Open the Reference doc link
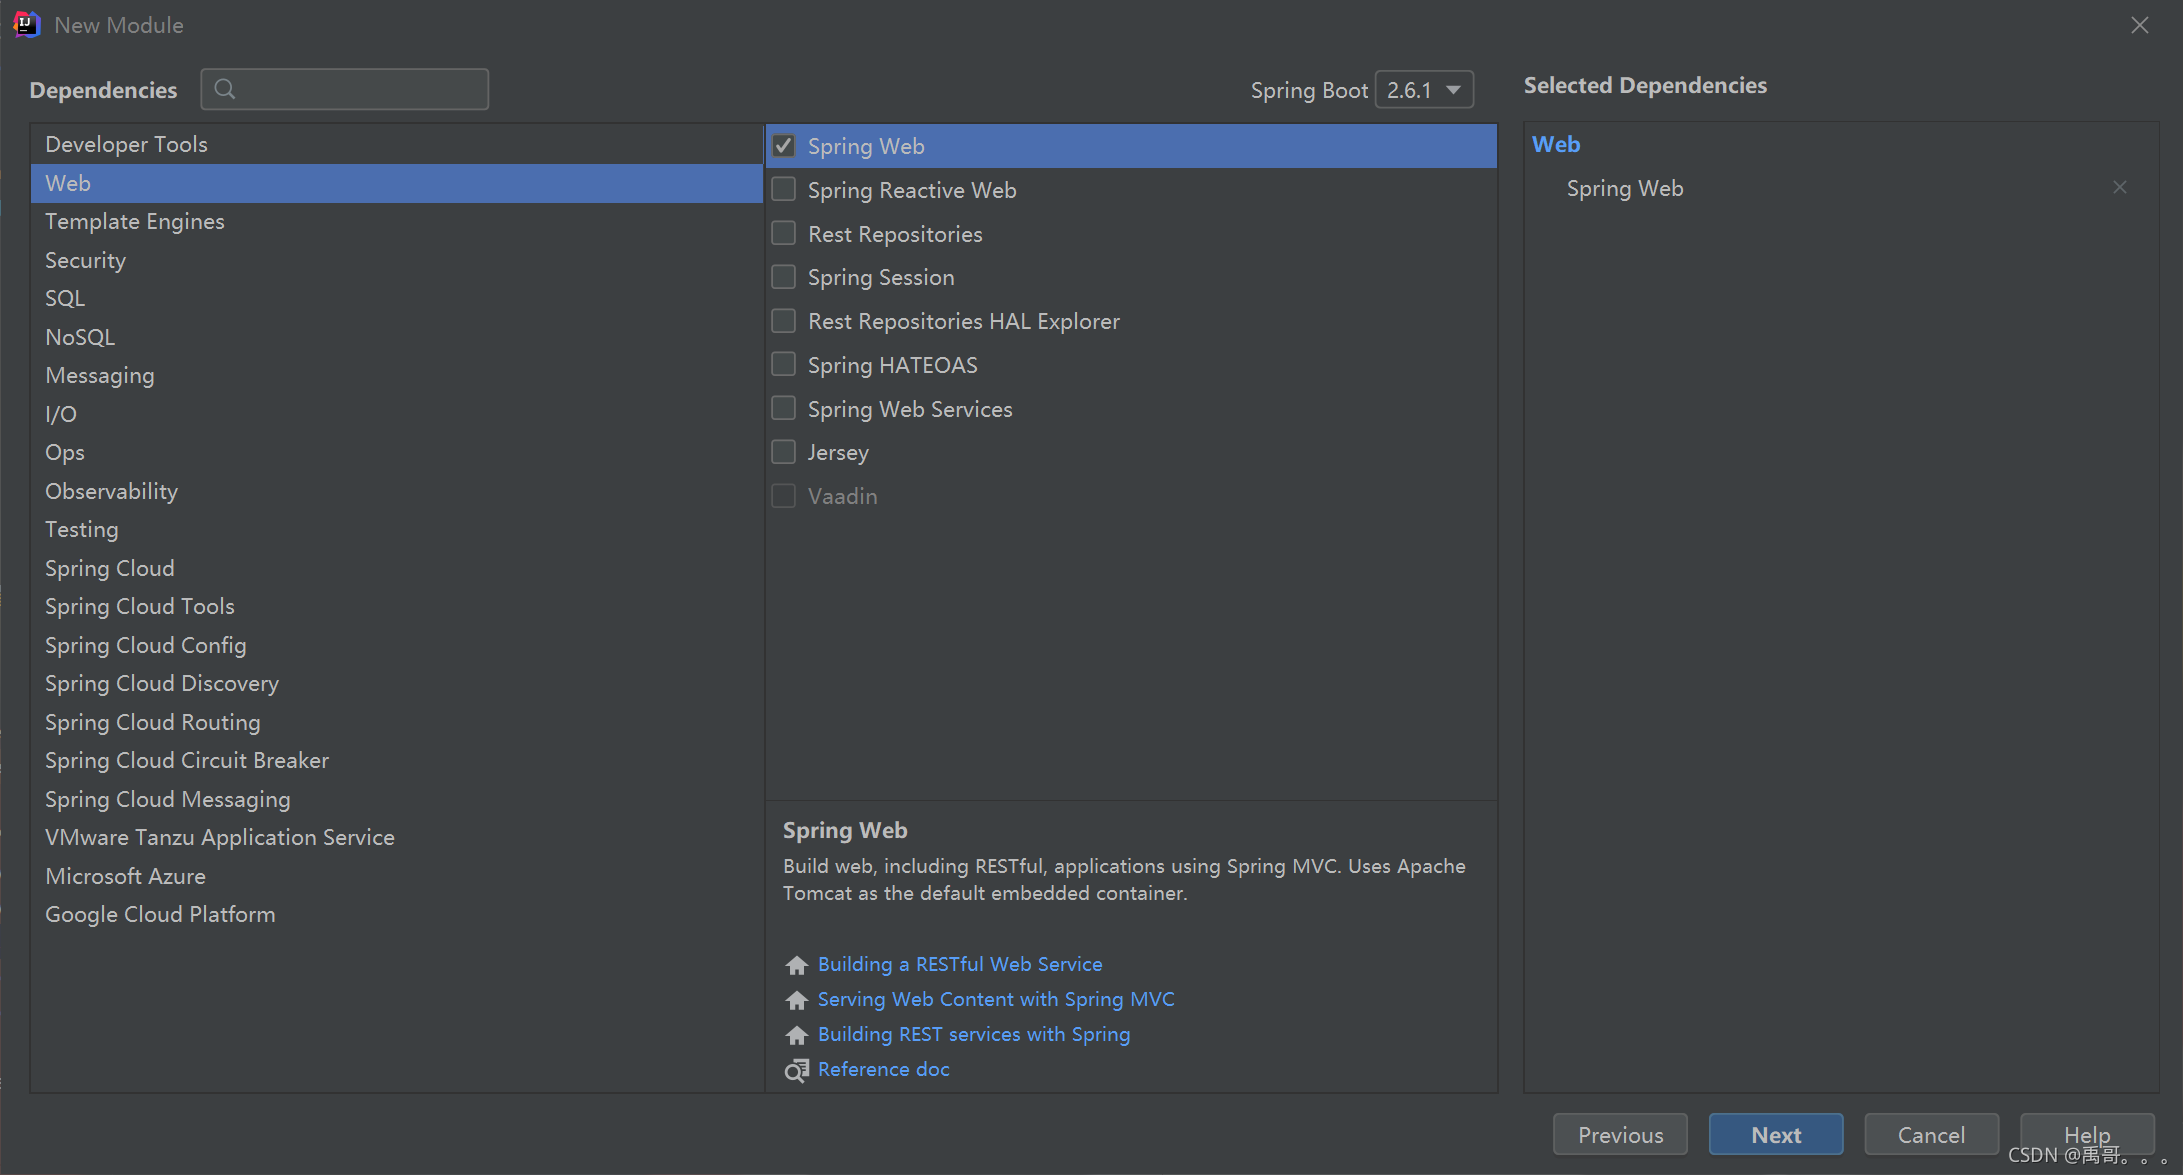The width and height of the screenshot is (2183, 1175). click(884, 1069)
